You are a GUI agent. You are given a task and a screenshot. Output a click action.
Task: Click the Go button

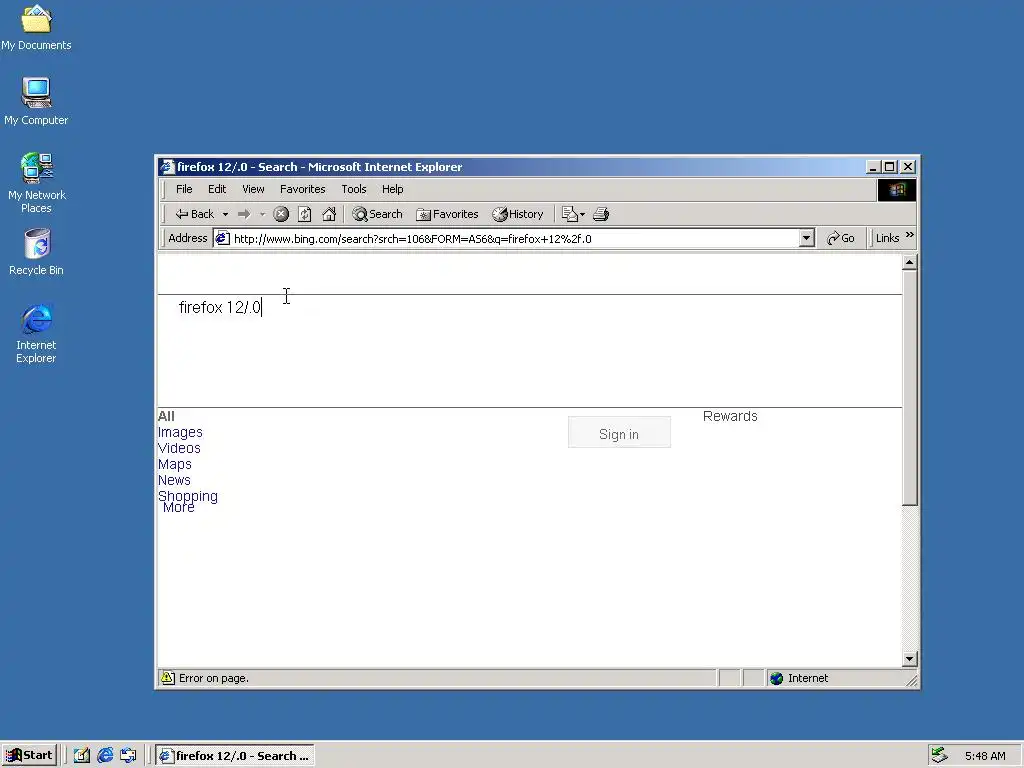pyautogui.click(x=840, y=238)
